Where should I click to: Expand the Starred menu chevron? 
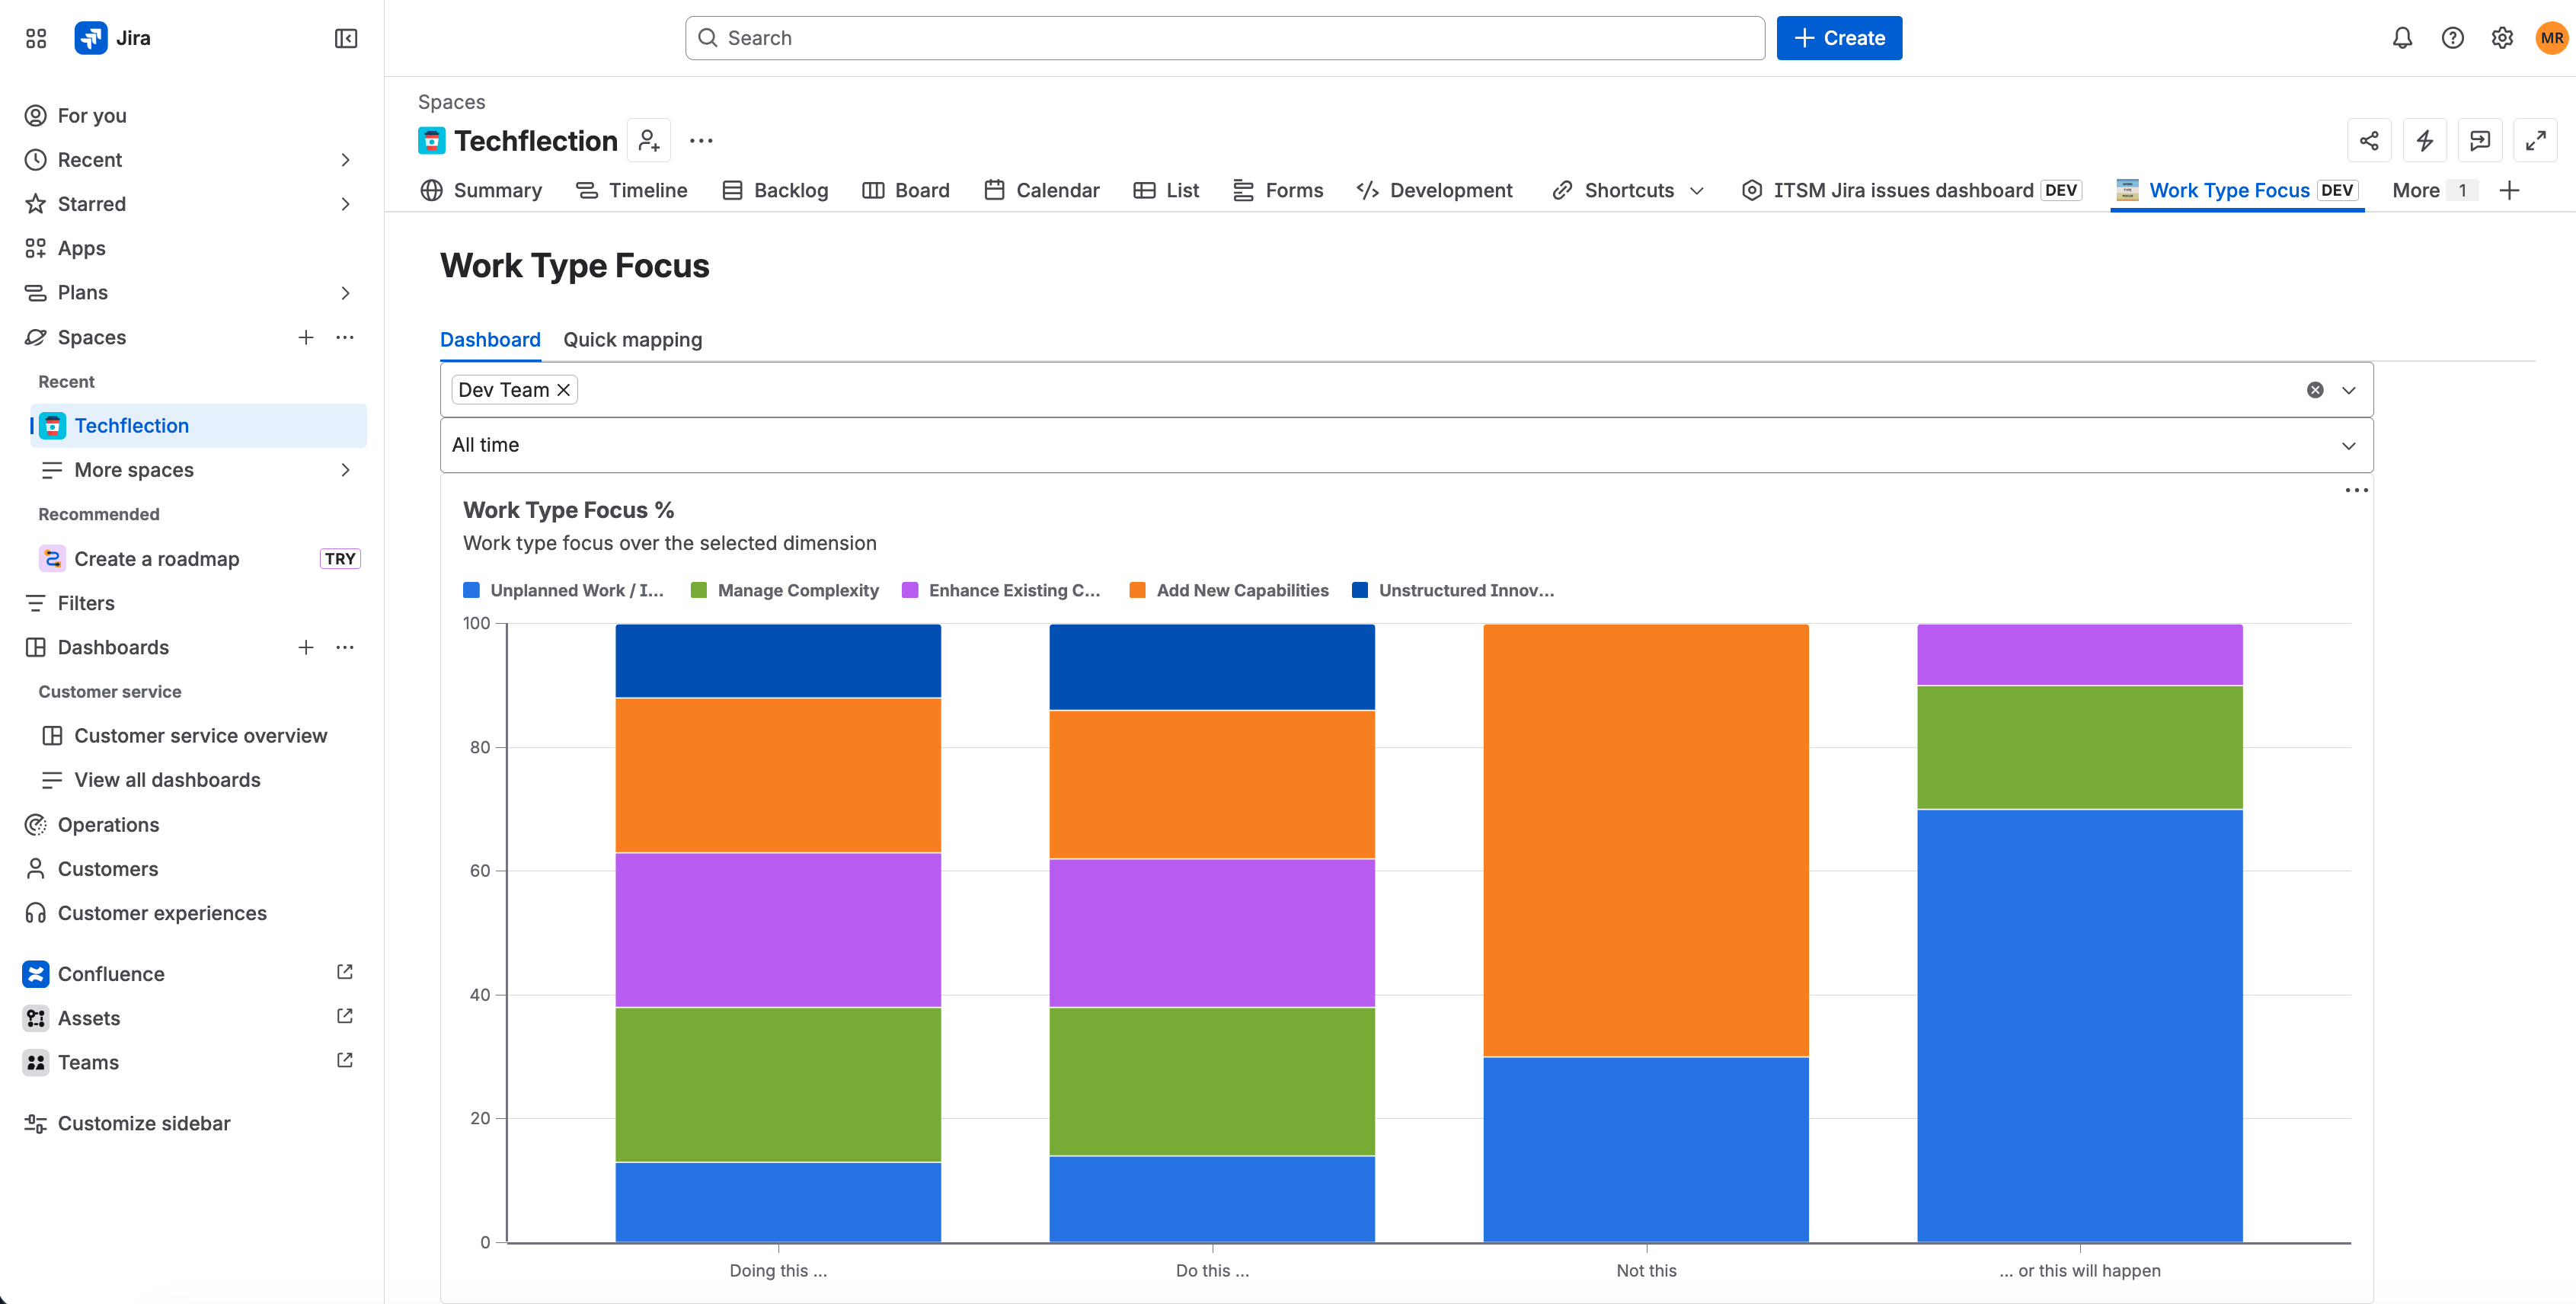pyautogui.click(x=345, y=204)
